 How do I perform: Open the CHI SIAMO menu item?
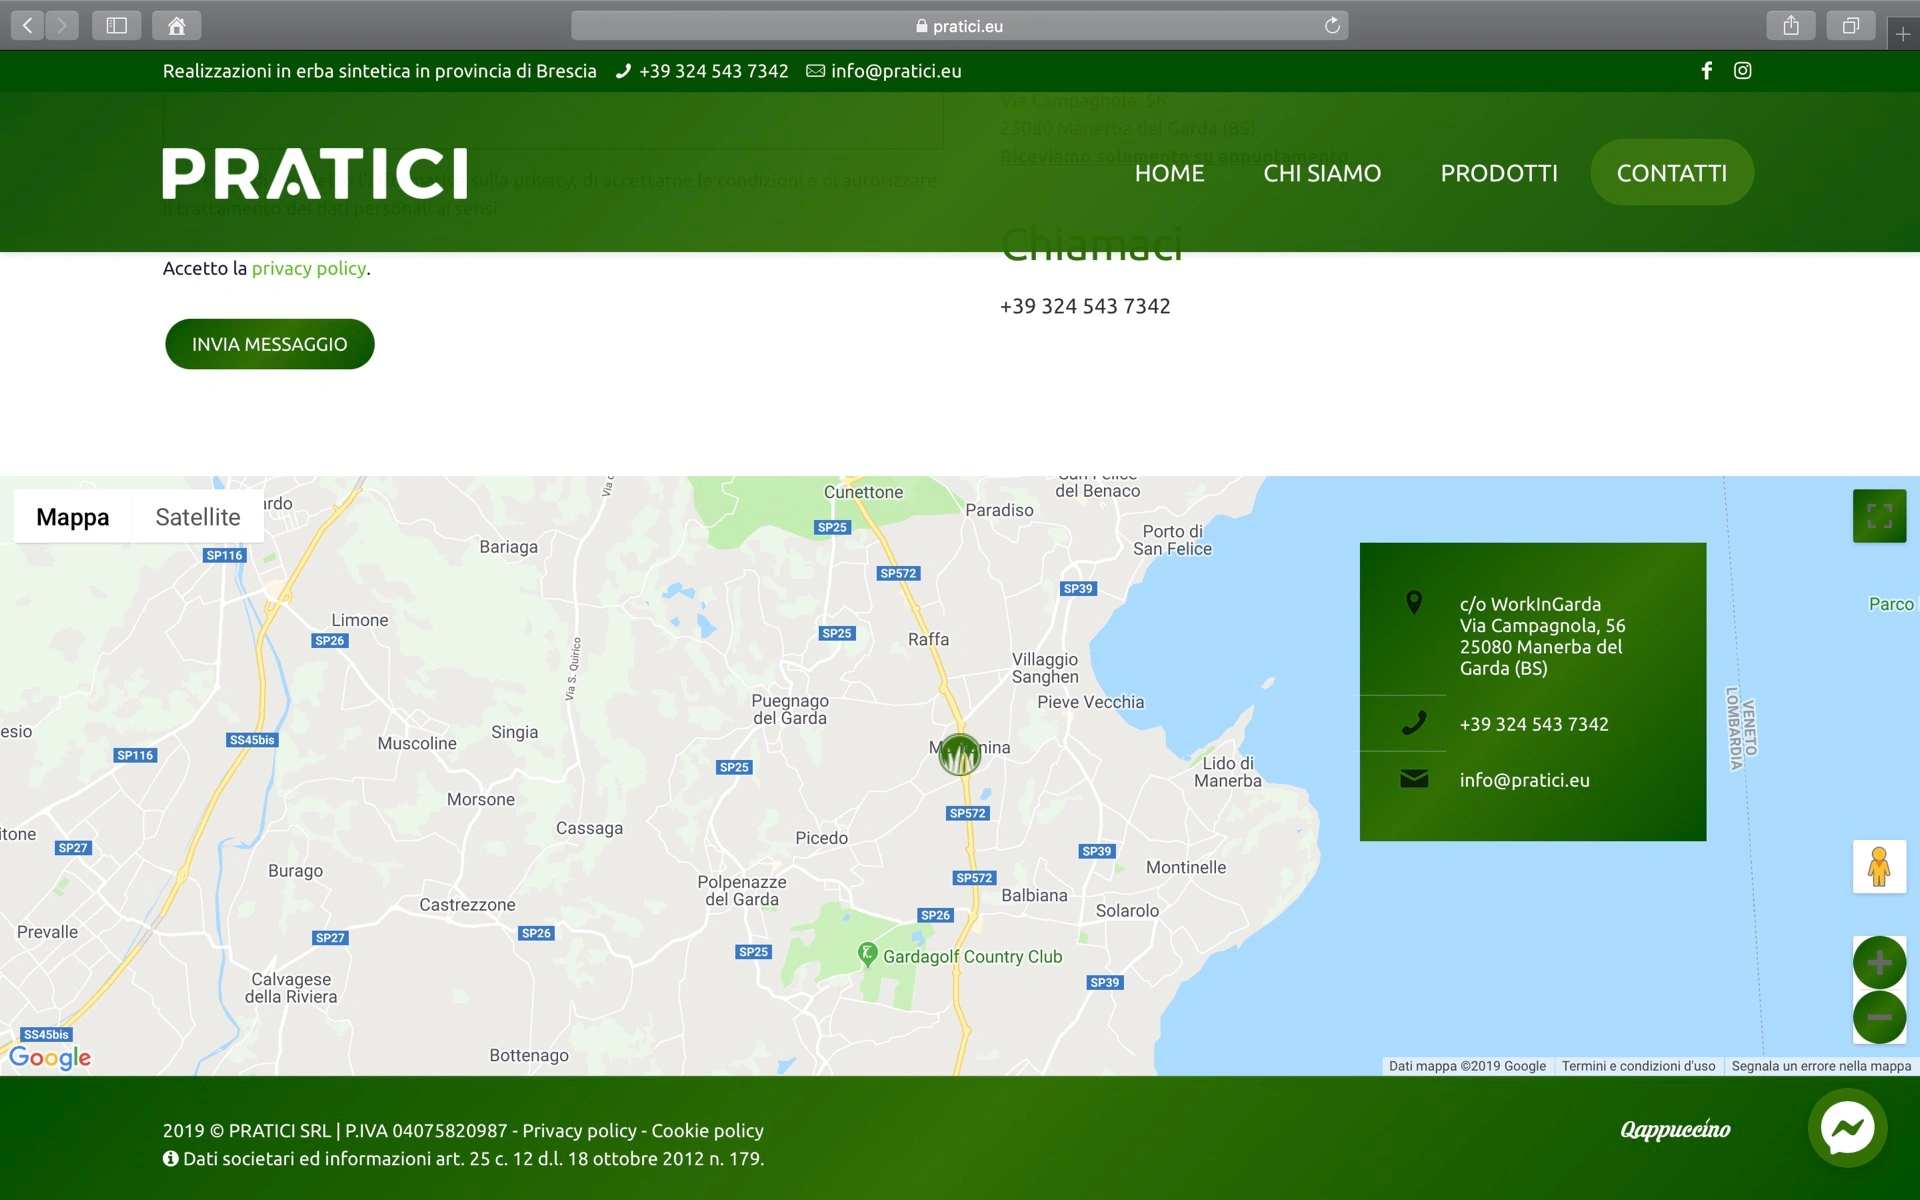[x=1322, y=173]
